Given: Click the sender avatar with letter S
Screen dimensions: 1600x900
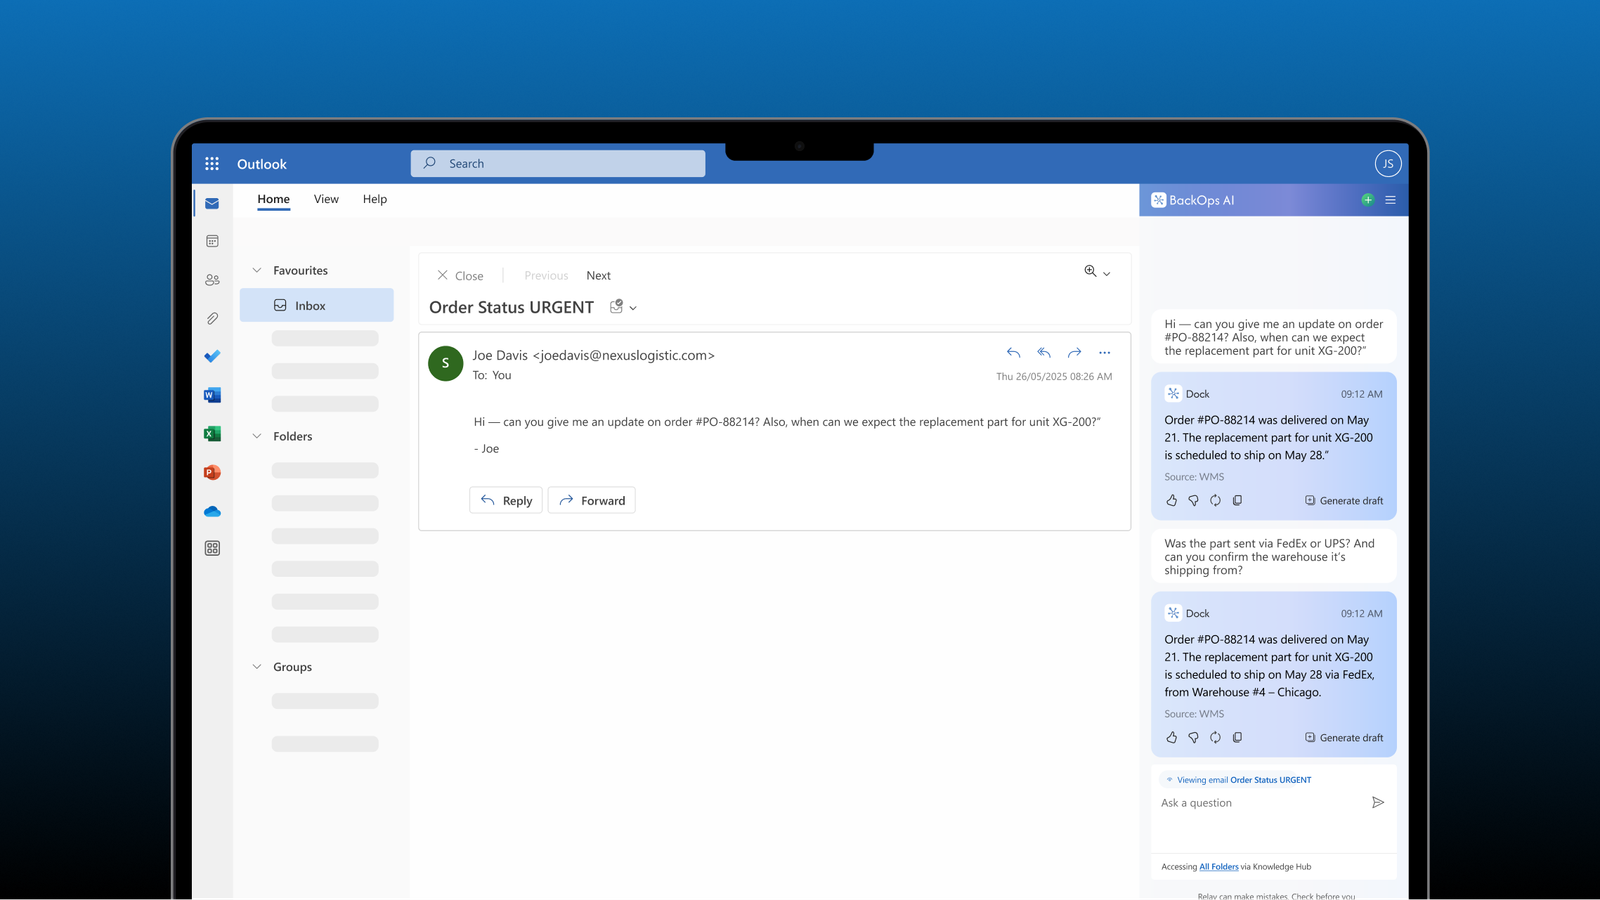Looking at the screenshot, I should pos(445,363).
